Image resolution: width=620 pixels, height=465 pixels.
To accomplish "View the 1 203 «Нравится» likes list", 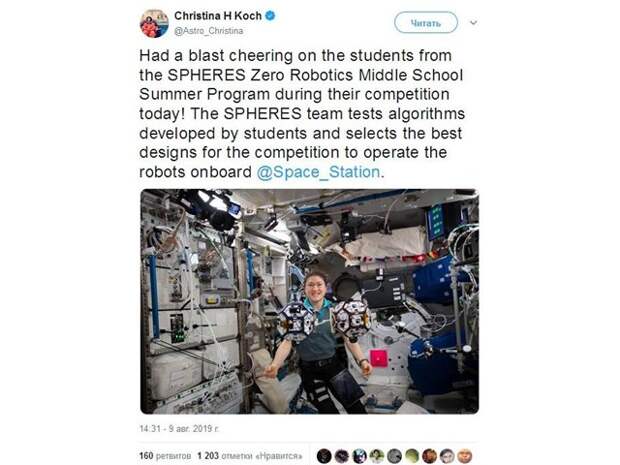I will [x=250, y=456].
